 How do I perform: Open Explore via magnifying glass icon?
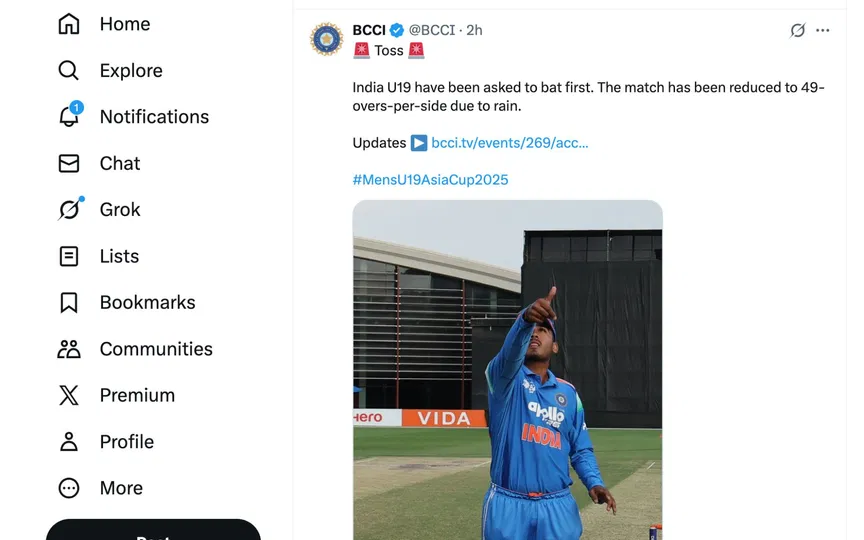point(68,70)
